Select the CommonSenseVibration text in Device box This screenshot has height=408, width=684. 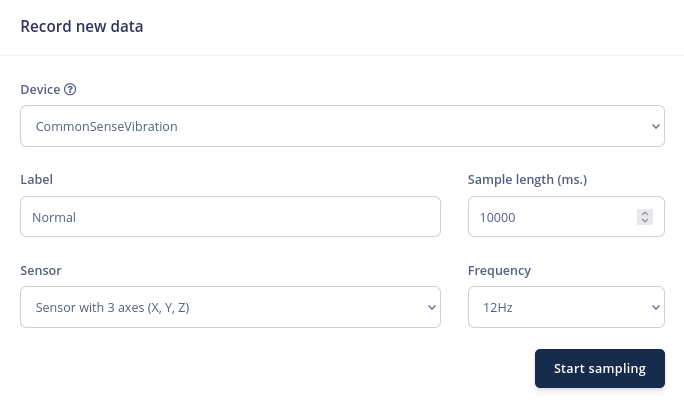click(x=107, y=126)
